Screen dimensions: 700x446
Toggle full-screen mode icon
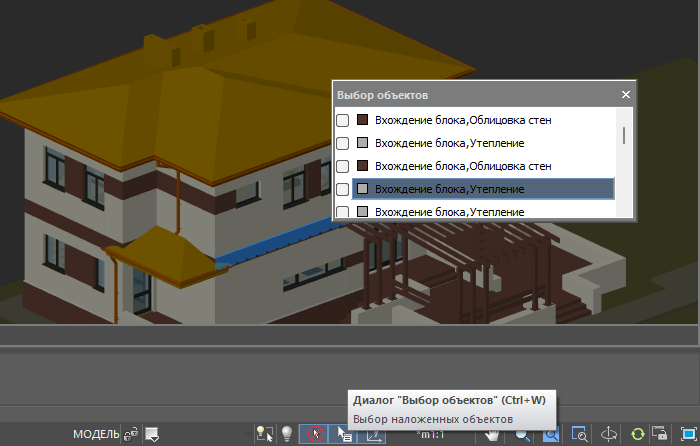point(688,433)
